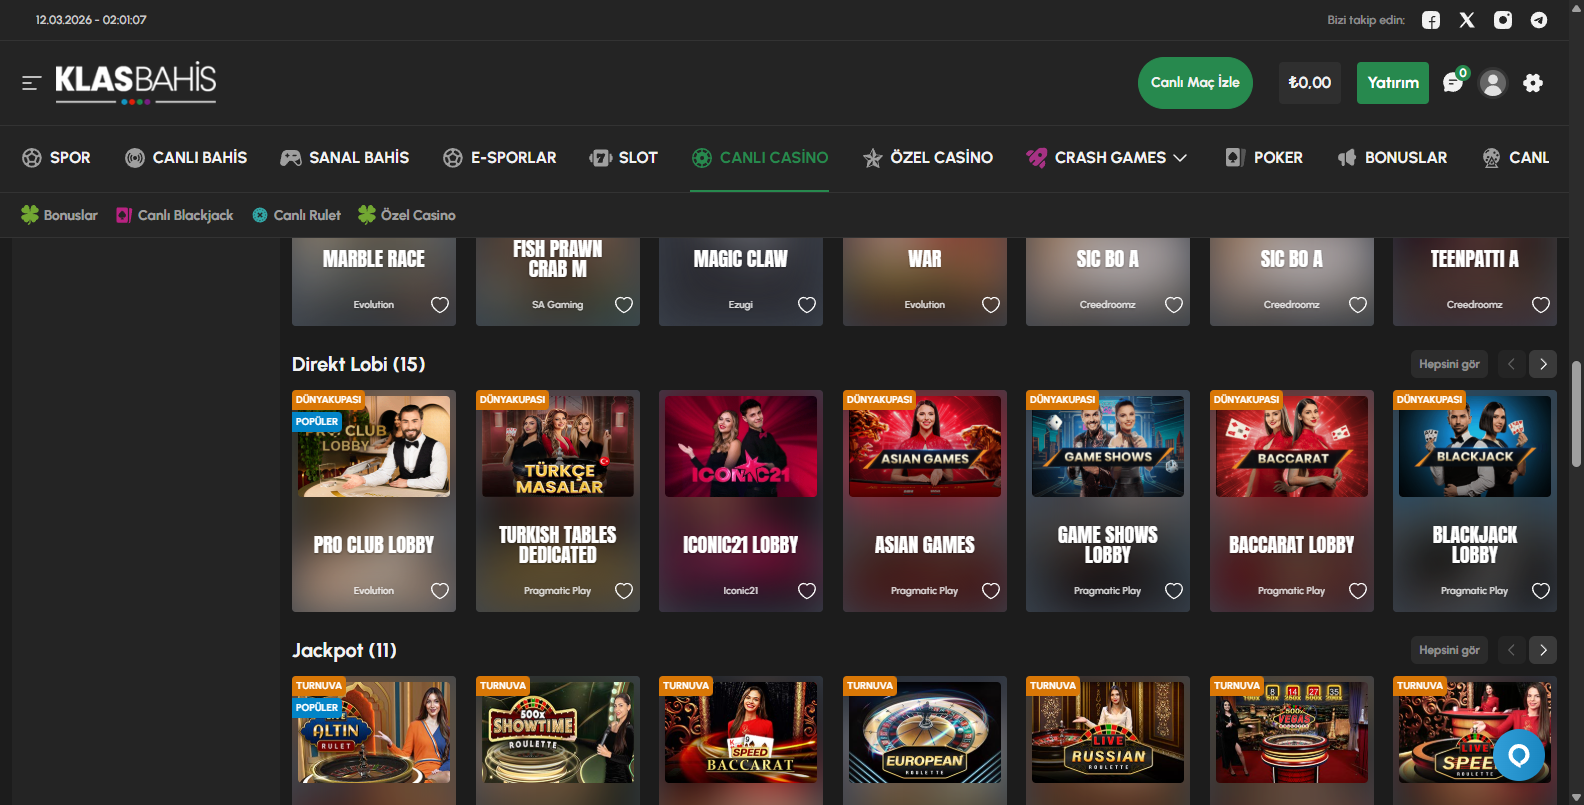Open the Poker section

pyautogui.click(x=1264, y=158)
